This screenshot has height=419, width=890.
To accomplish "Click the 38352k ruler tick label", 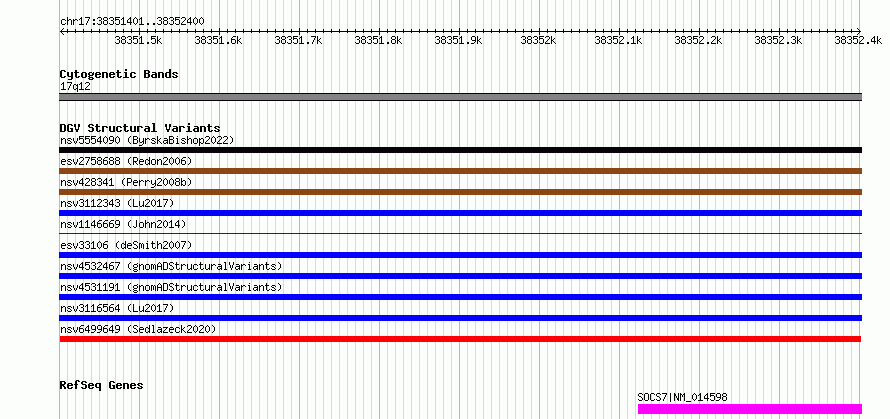I will coord(538,40).
